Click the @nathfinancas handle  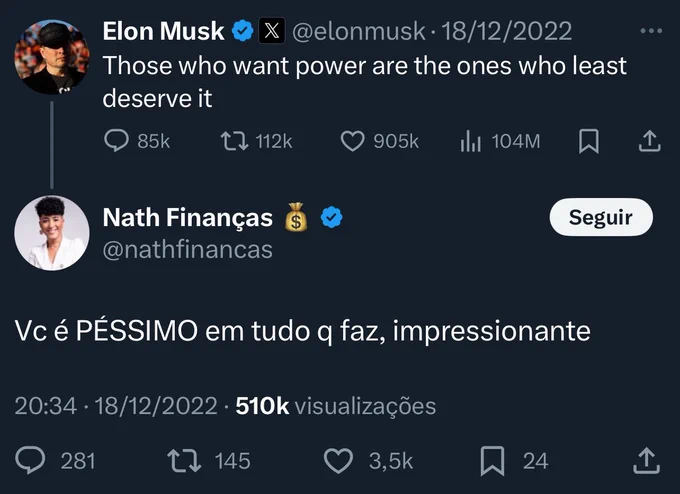pos(188,250)
